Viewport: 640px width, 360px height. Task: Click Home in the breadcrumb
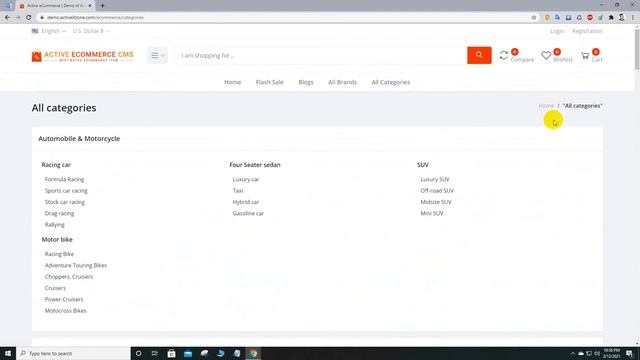click(x=546, y=106)
